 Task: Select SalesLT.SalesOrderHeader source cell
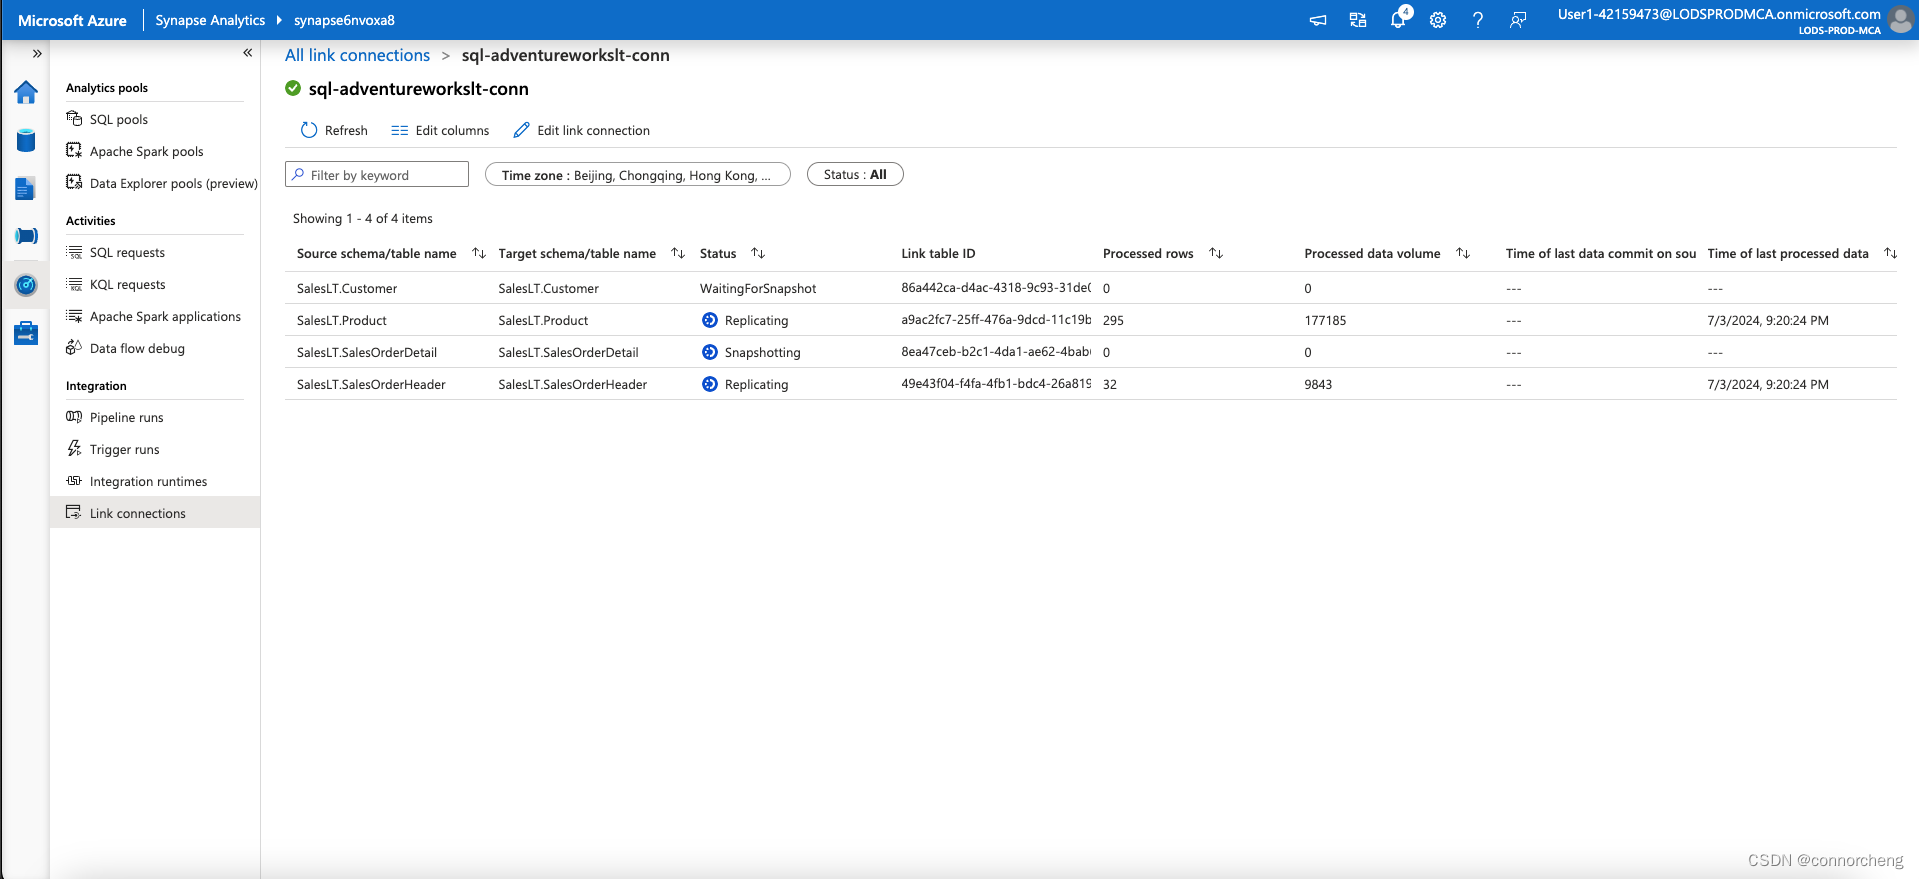pos(371,384)
